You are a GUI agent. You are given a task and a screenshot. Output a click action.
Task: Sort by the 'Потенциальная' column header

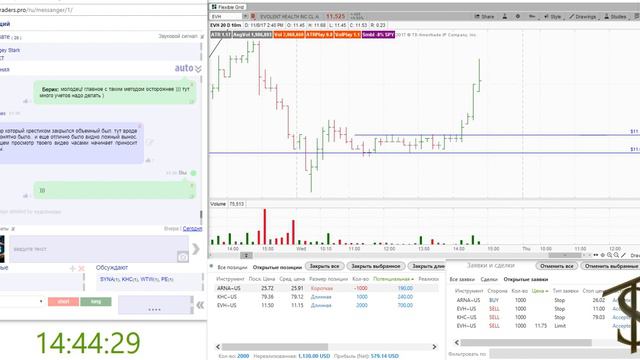point(393,279)
